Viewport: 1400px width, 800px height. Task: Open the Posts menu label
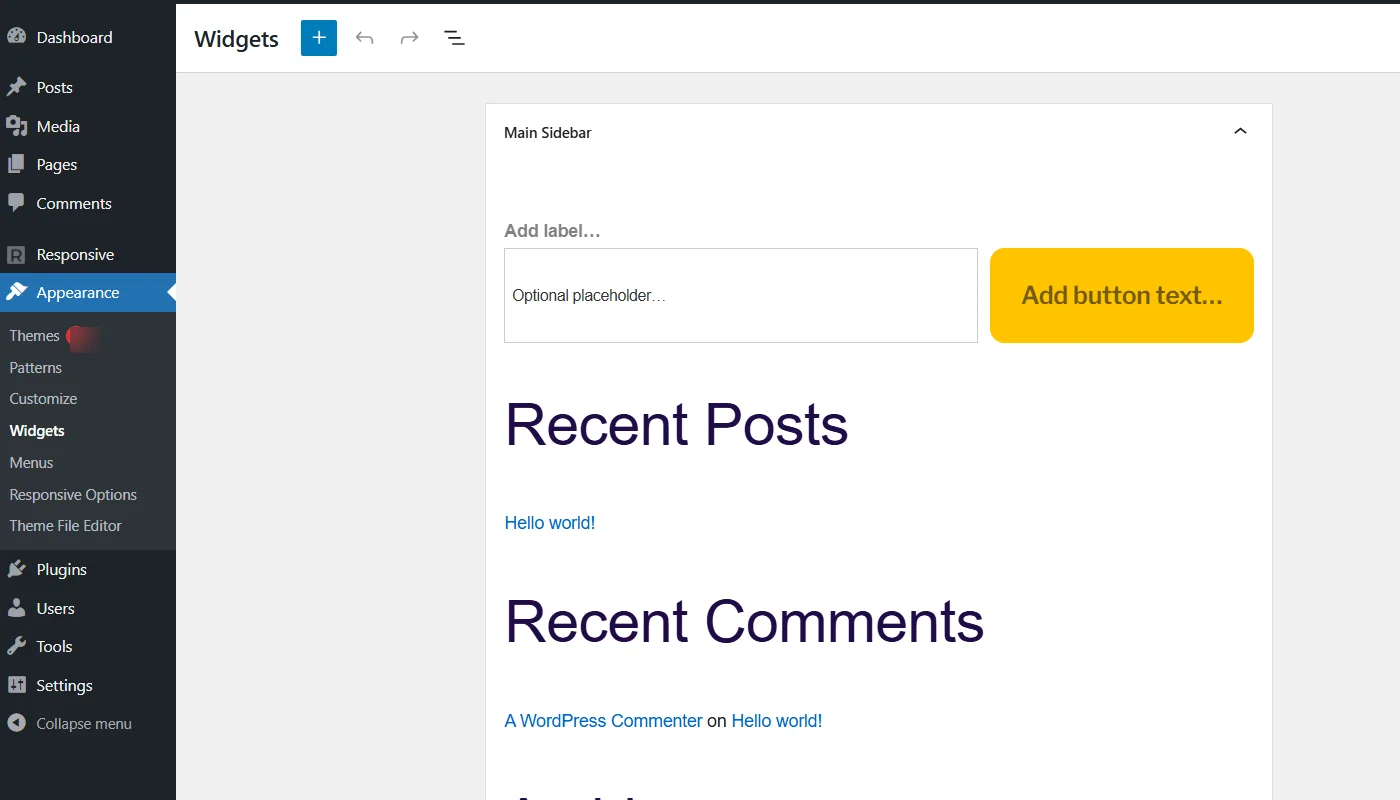(55, 87)
